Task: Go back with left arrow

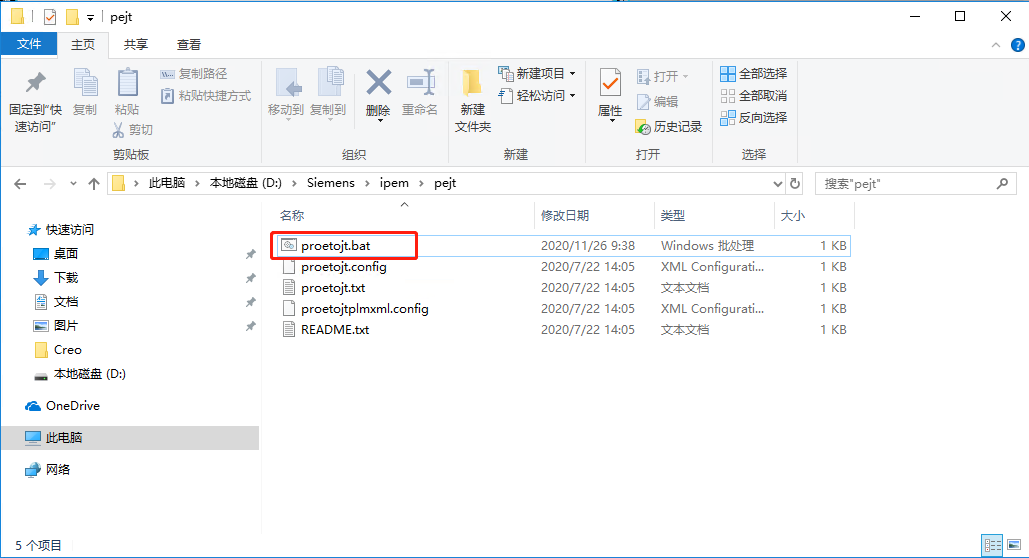Action: 20,184
